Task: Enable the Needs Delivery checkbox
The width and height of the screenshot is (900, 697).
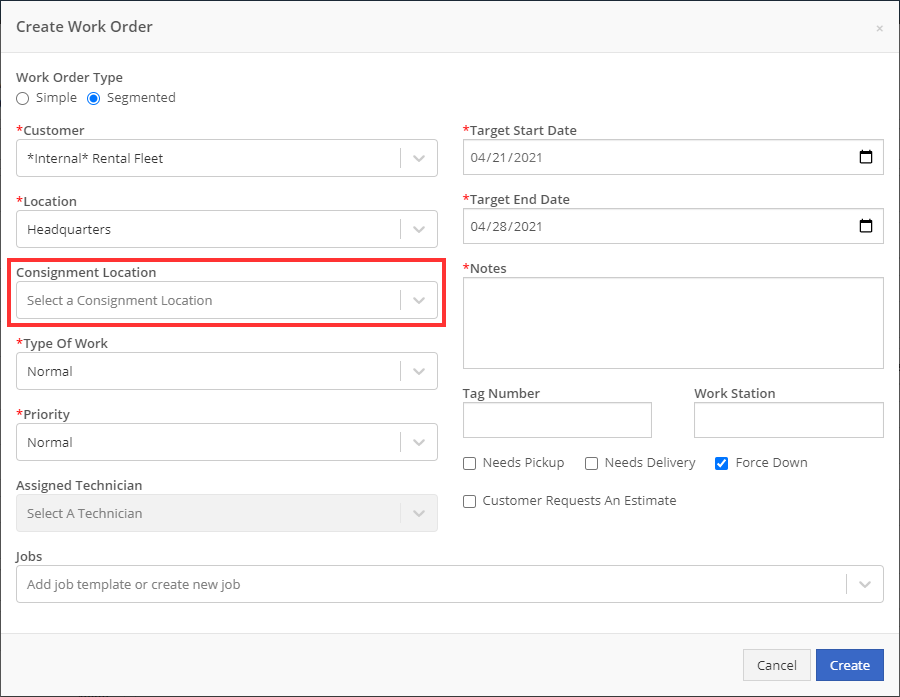Action: pyautogui.click(x=591, y=463)
